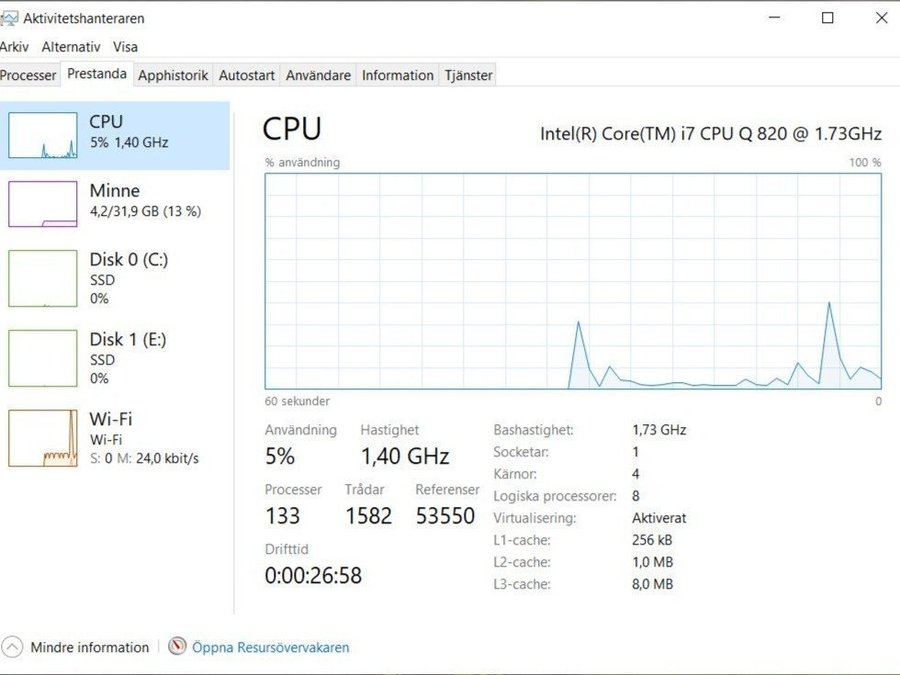This screenshot has width=900, height=675.
Task: Open the Användare tab
Action: 318,75
